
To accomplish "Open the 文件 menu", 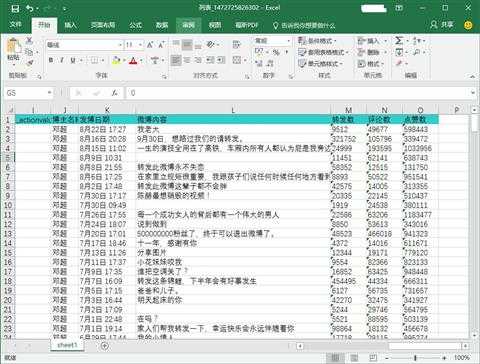I will tap(15, 25).
